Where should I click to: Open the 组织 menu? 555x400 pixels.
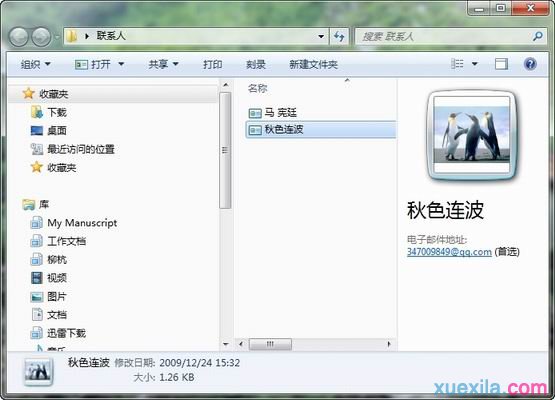pyautogui.click(x=35, y=64)
